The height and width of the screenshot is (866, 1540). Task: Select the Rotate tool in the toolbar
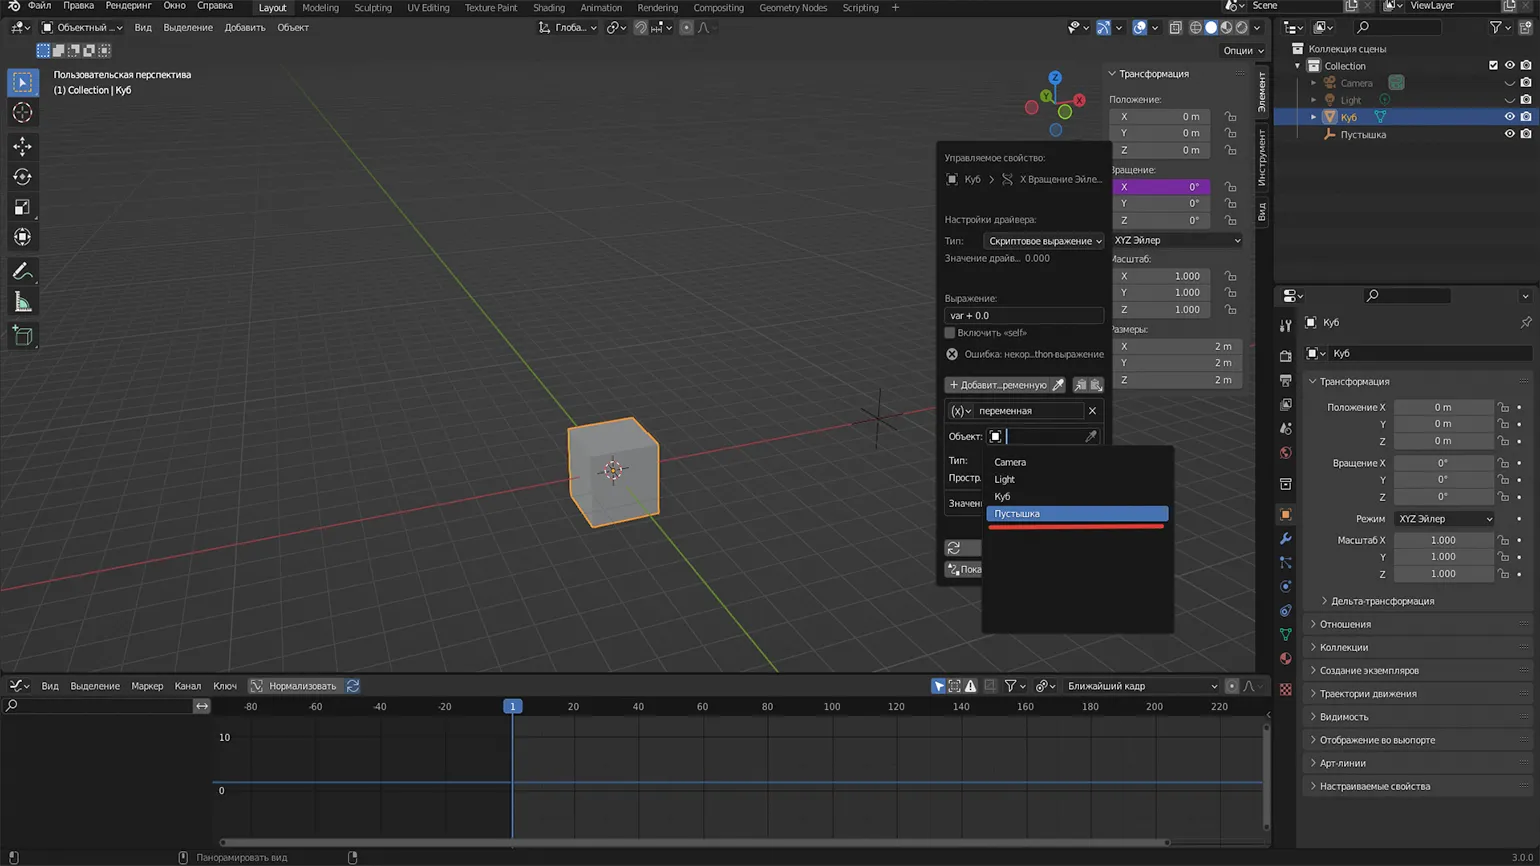click(22, 177)
